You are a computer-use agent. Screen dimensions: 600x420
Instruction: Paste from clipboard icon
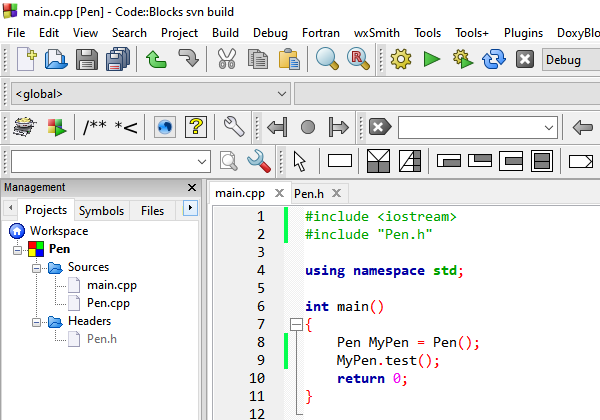[289, 60]
